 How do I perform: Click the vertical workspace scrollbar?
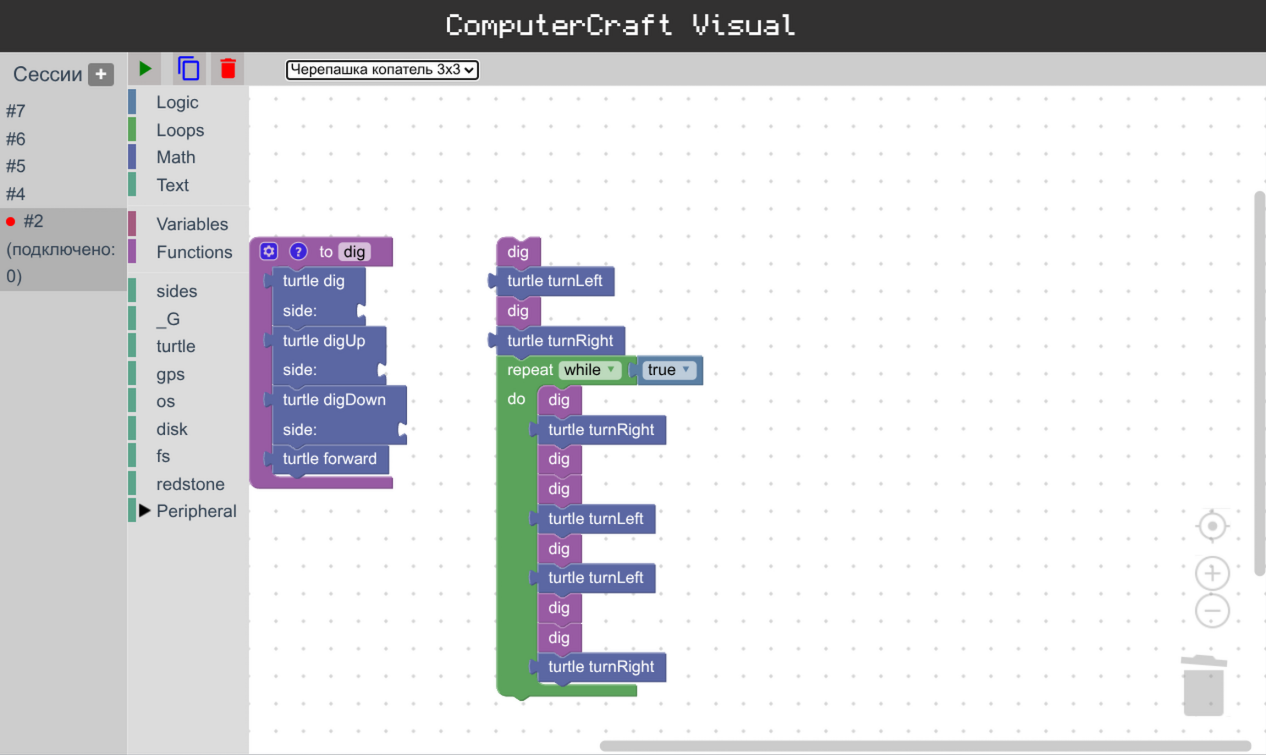point(1259,383)
